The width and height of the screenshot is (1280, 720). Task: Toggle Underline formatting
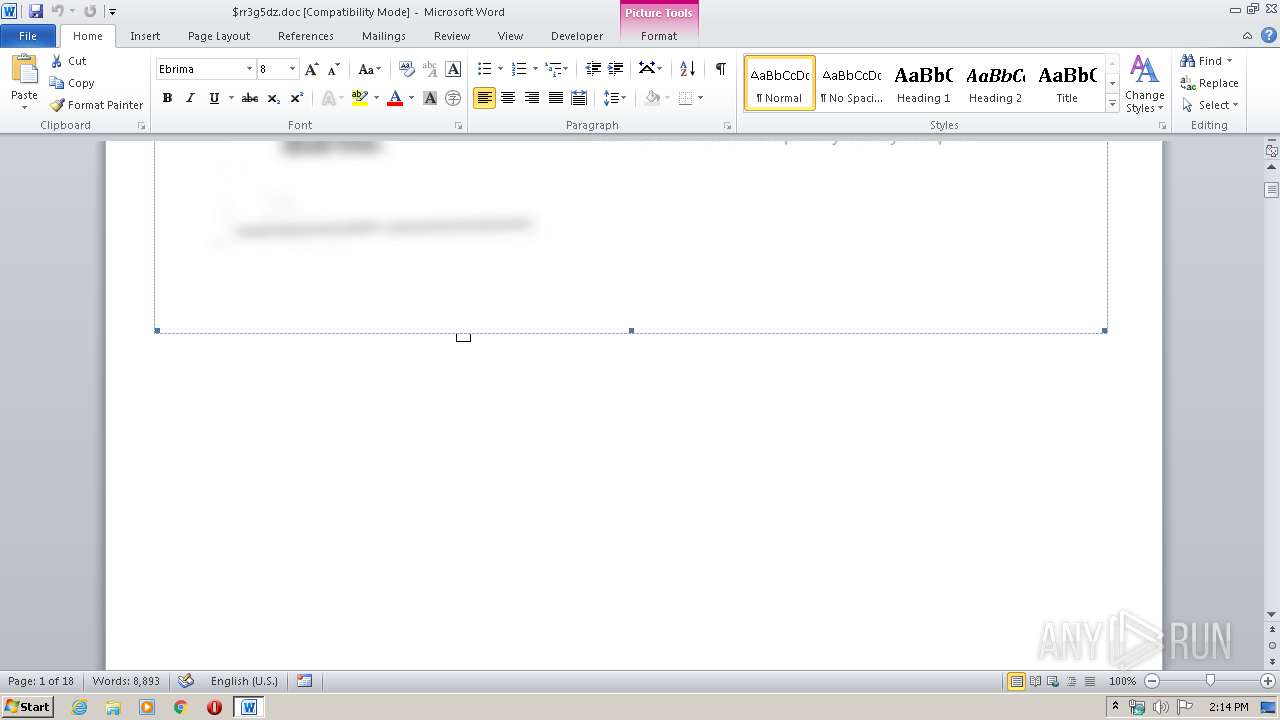pos(214,98)
